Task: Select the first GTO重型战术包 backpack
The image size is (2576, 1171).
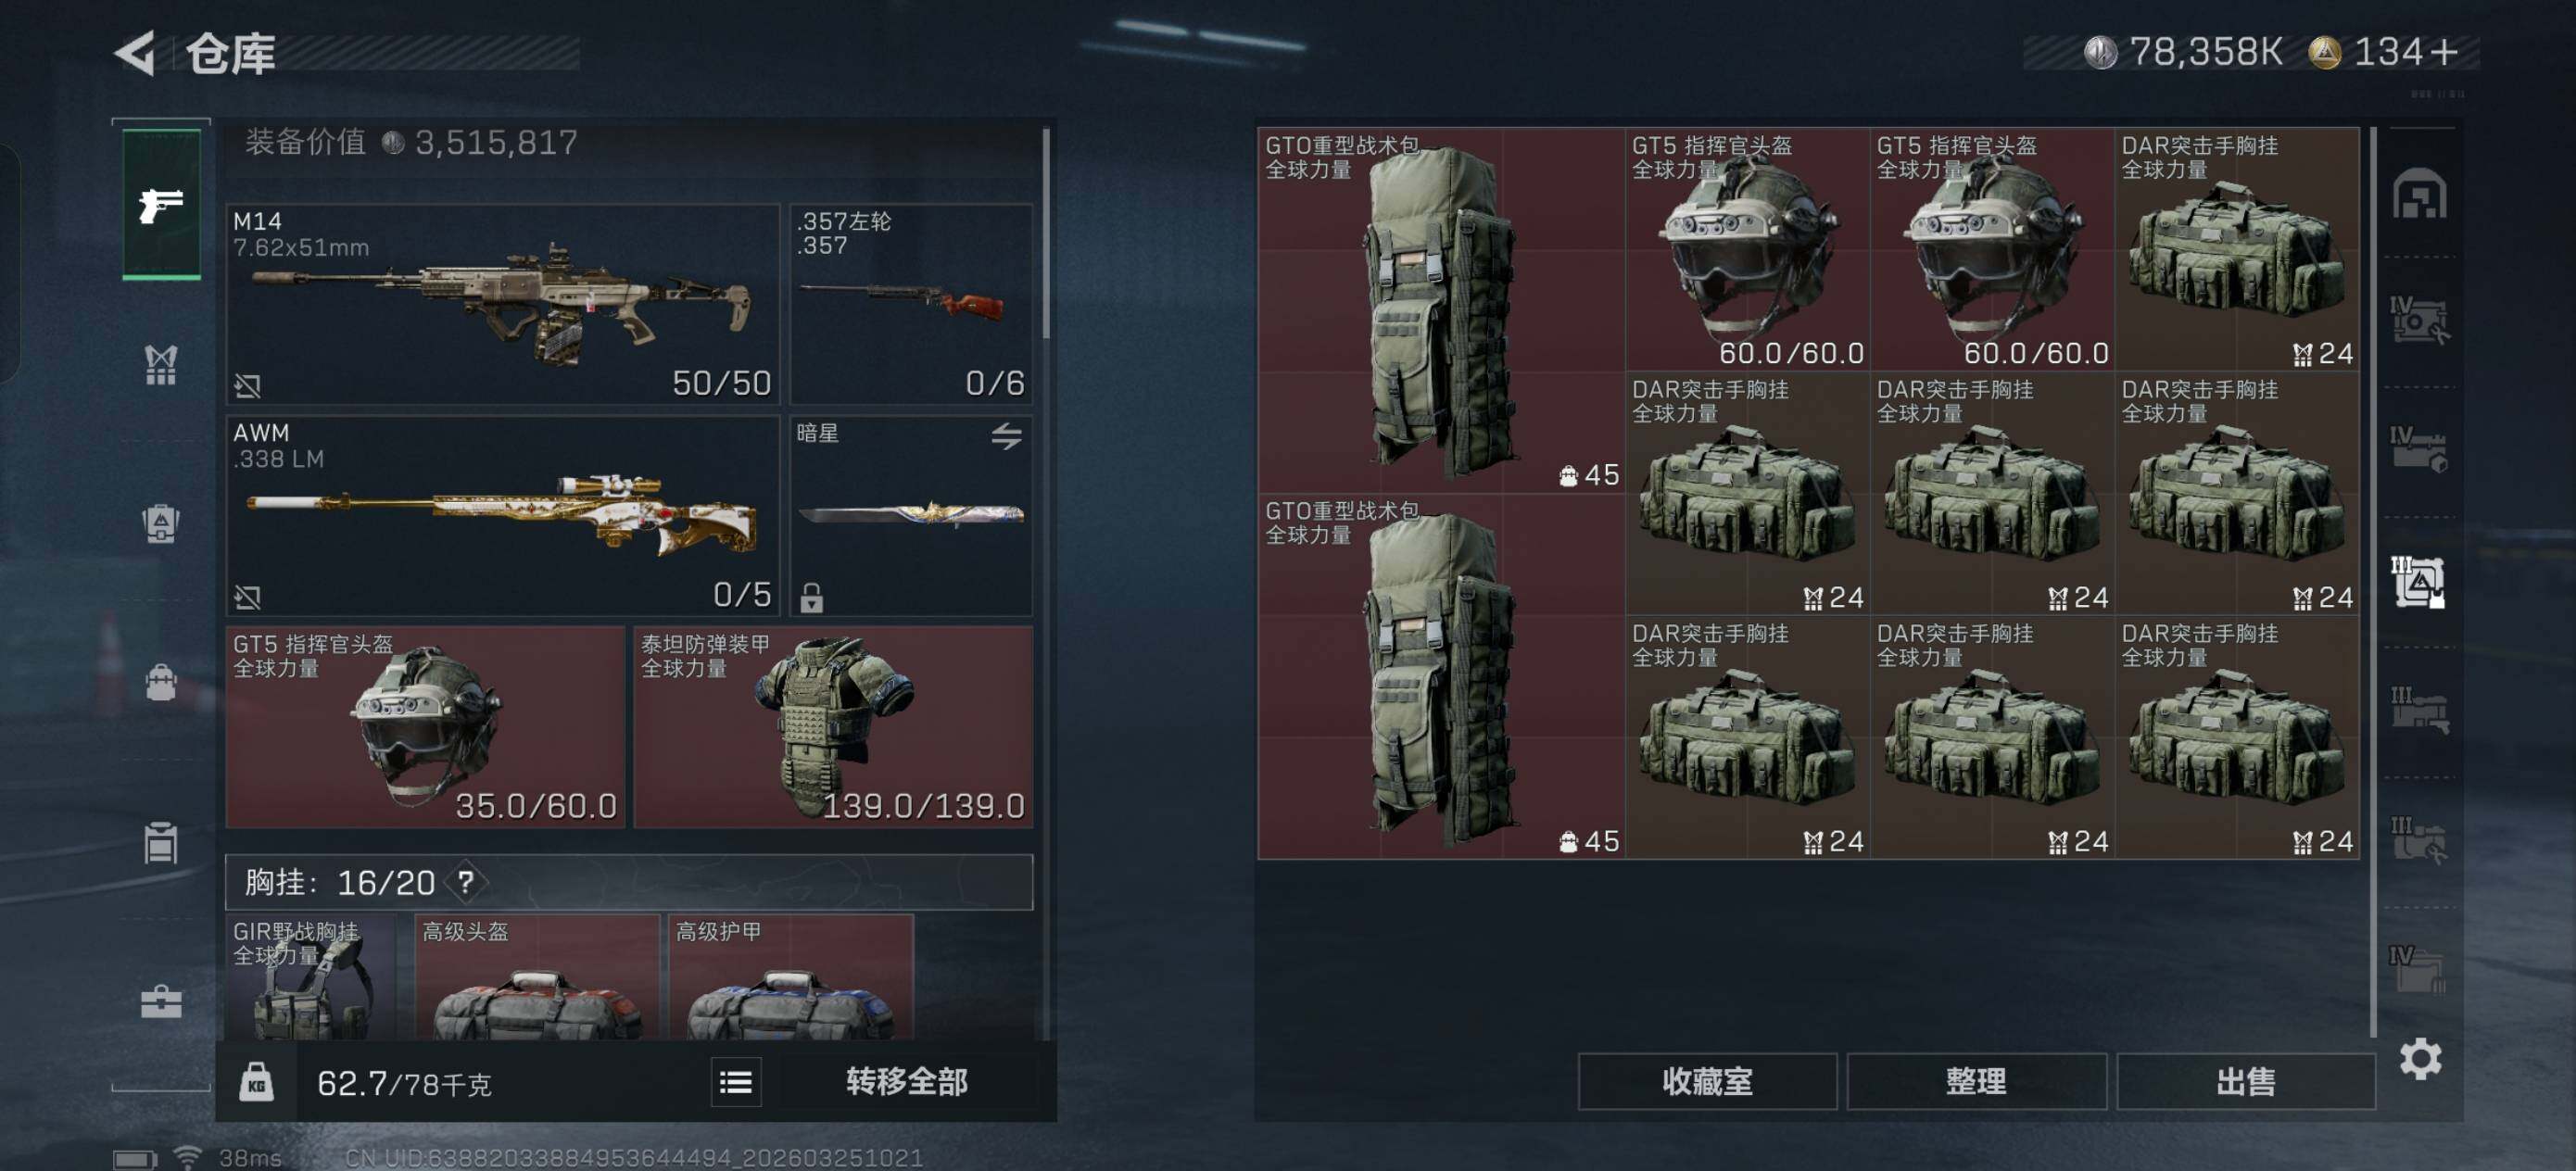Action: [x=1441, y=310]
